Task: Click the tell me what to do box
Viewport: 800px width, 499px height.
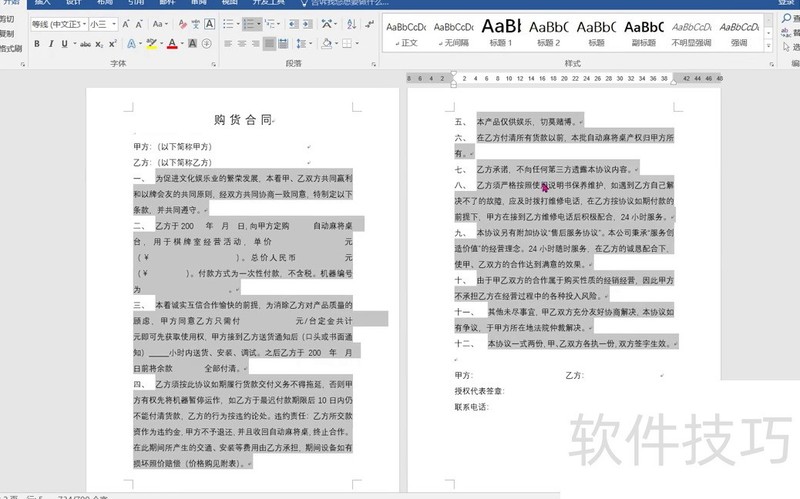Action: (x=344, y=3)
